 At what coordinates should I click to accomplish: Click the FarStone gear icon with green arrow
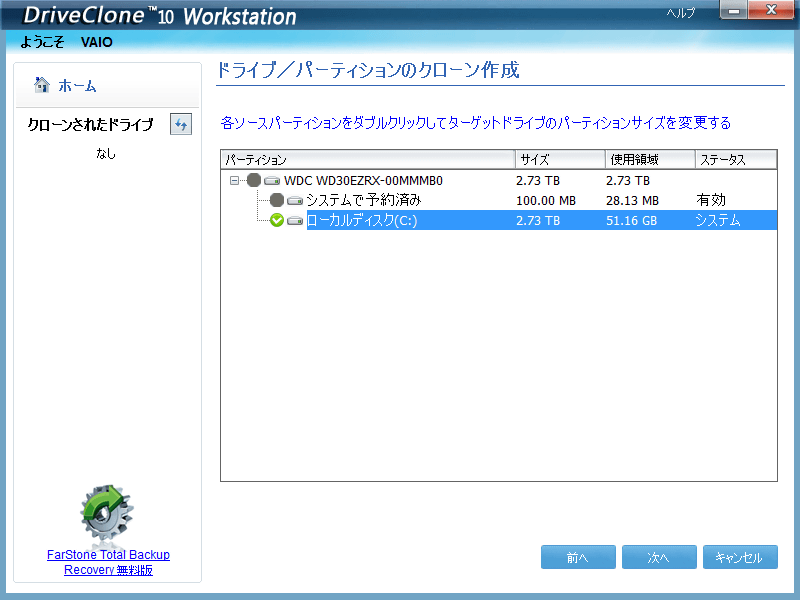coord(107,514)
